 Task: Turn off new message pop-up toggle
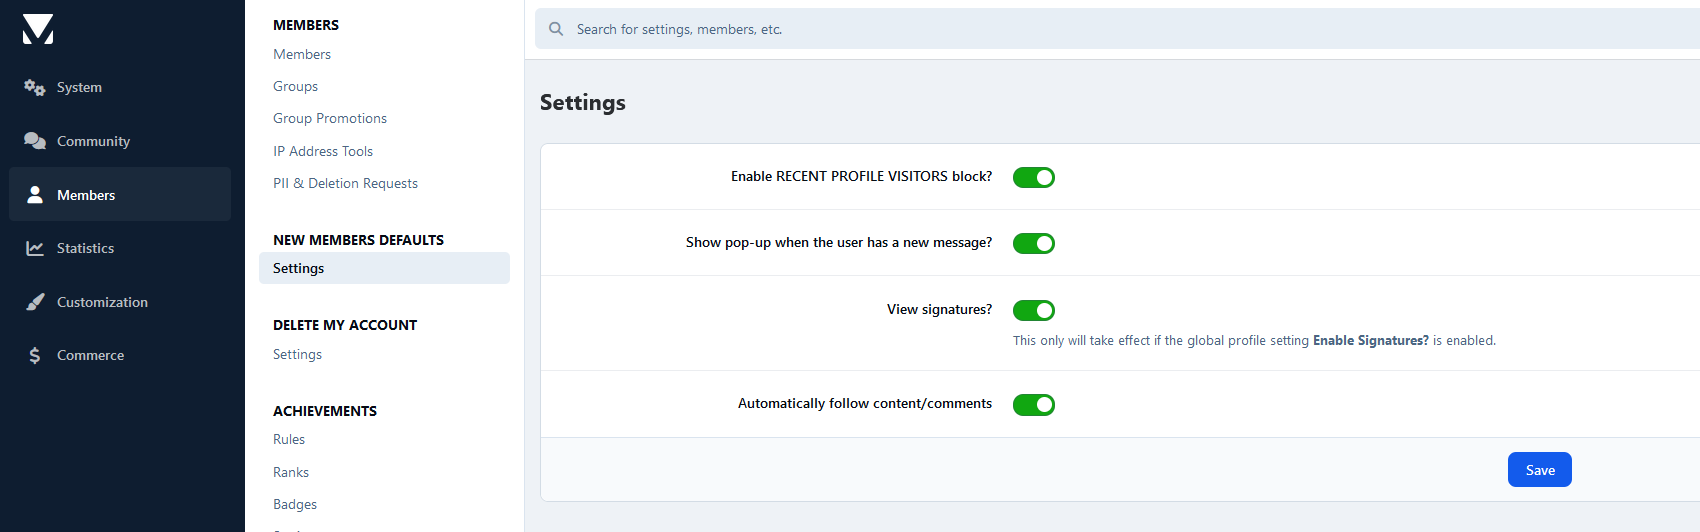point(1033,243)
